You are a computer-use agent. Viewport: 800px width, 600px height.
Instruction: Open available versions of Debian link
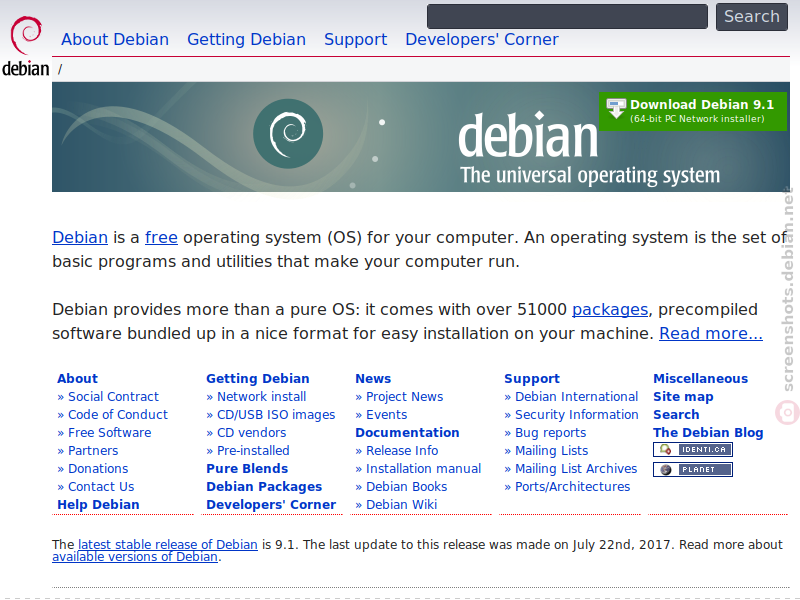pyautogui.click(x=135, y=557)
